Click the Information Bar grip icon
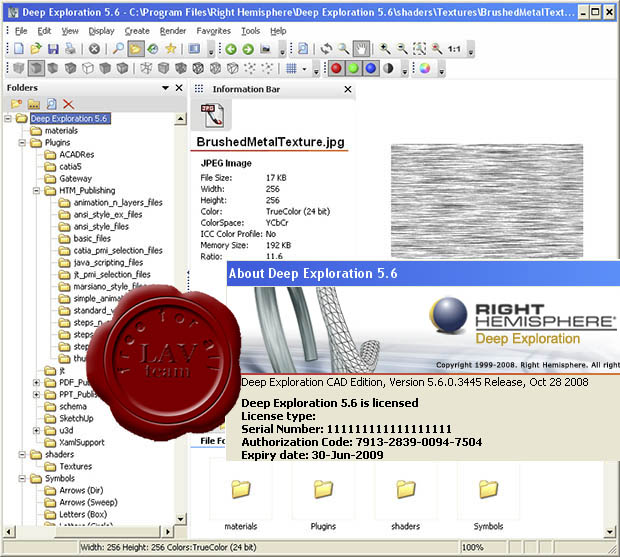The width and height of the screenshot is (620, 557). click(x=199, y=89)
